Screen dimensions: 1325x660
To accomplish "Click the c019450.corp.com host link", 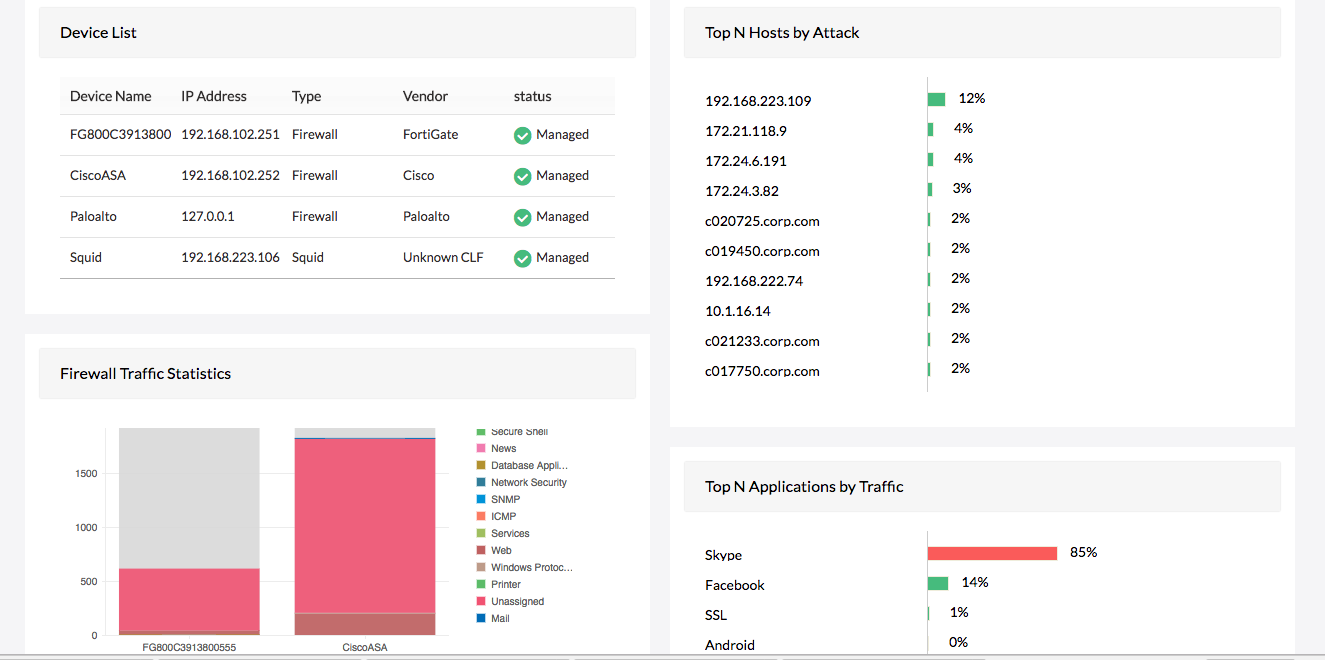I will [x=762, y=251].
